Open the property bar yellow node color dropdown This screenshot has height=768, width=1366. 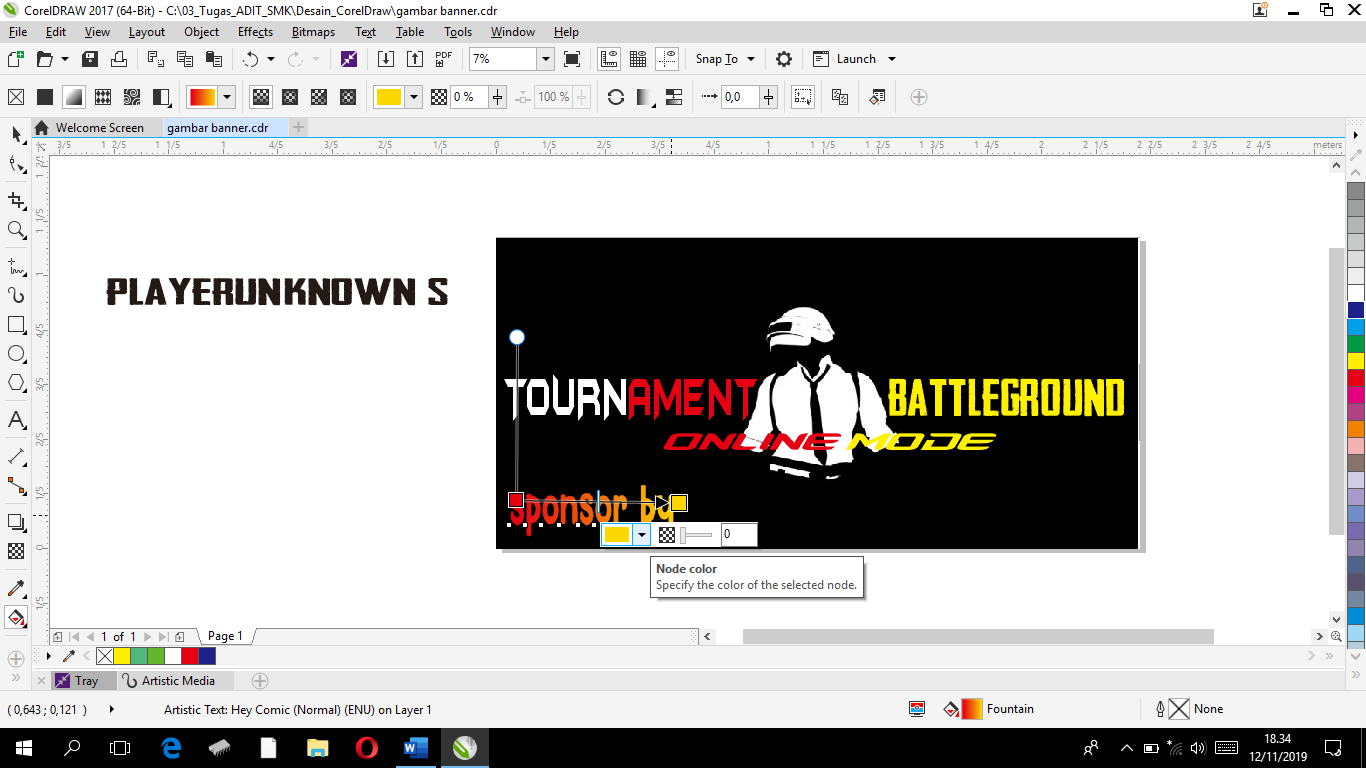click(x=414, y=97)
